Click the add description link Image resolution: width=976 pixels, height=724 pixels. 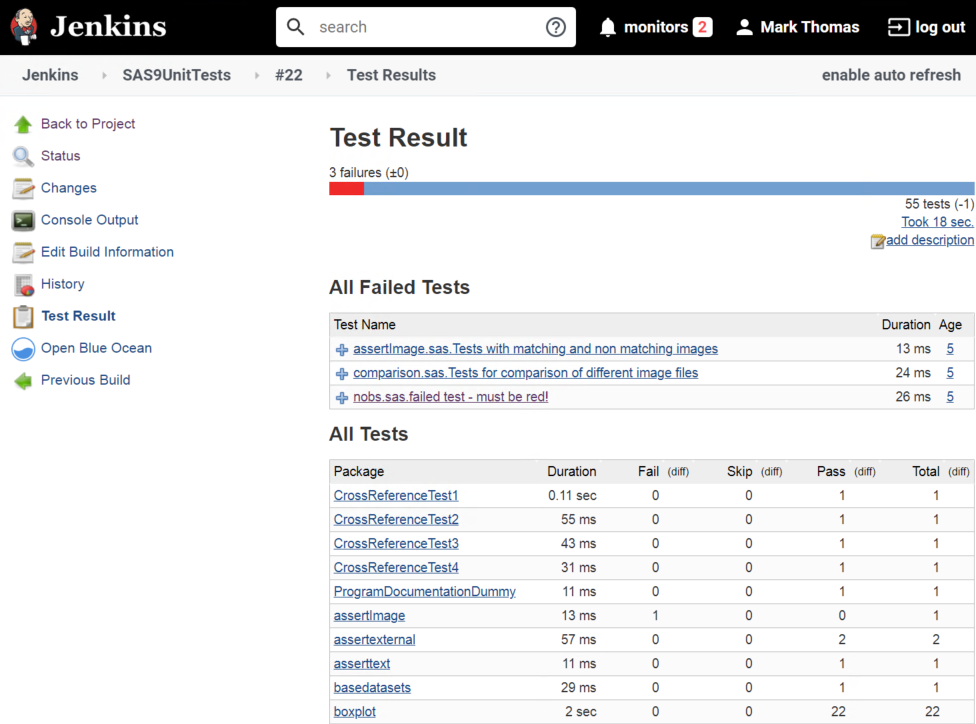point(929,240)
